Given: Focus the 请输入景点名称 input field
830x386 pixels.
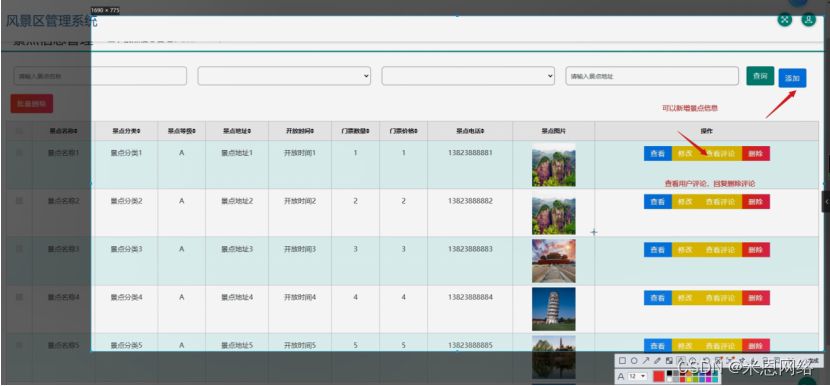Looking at the screenshot, I should pos(100,76).
